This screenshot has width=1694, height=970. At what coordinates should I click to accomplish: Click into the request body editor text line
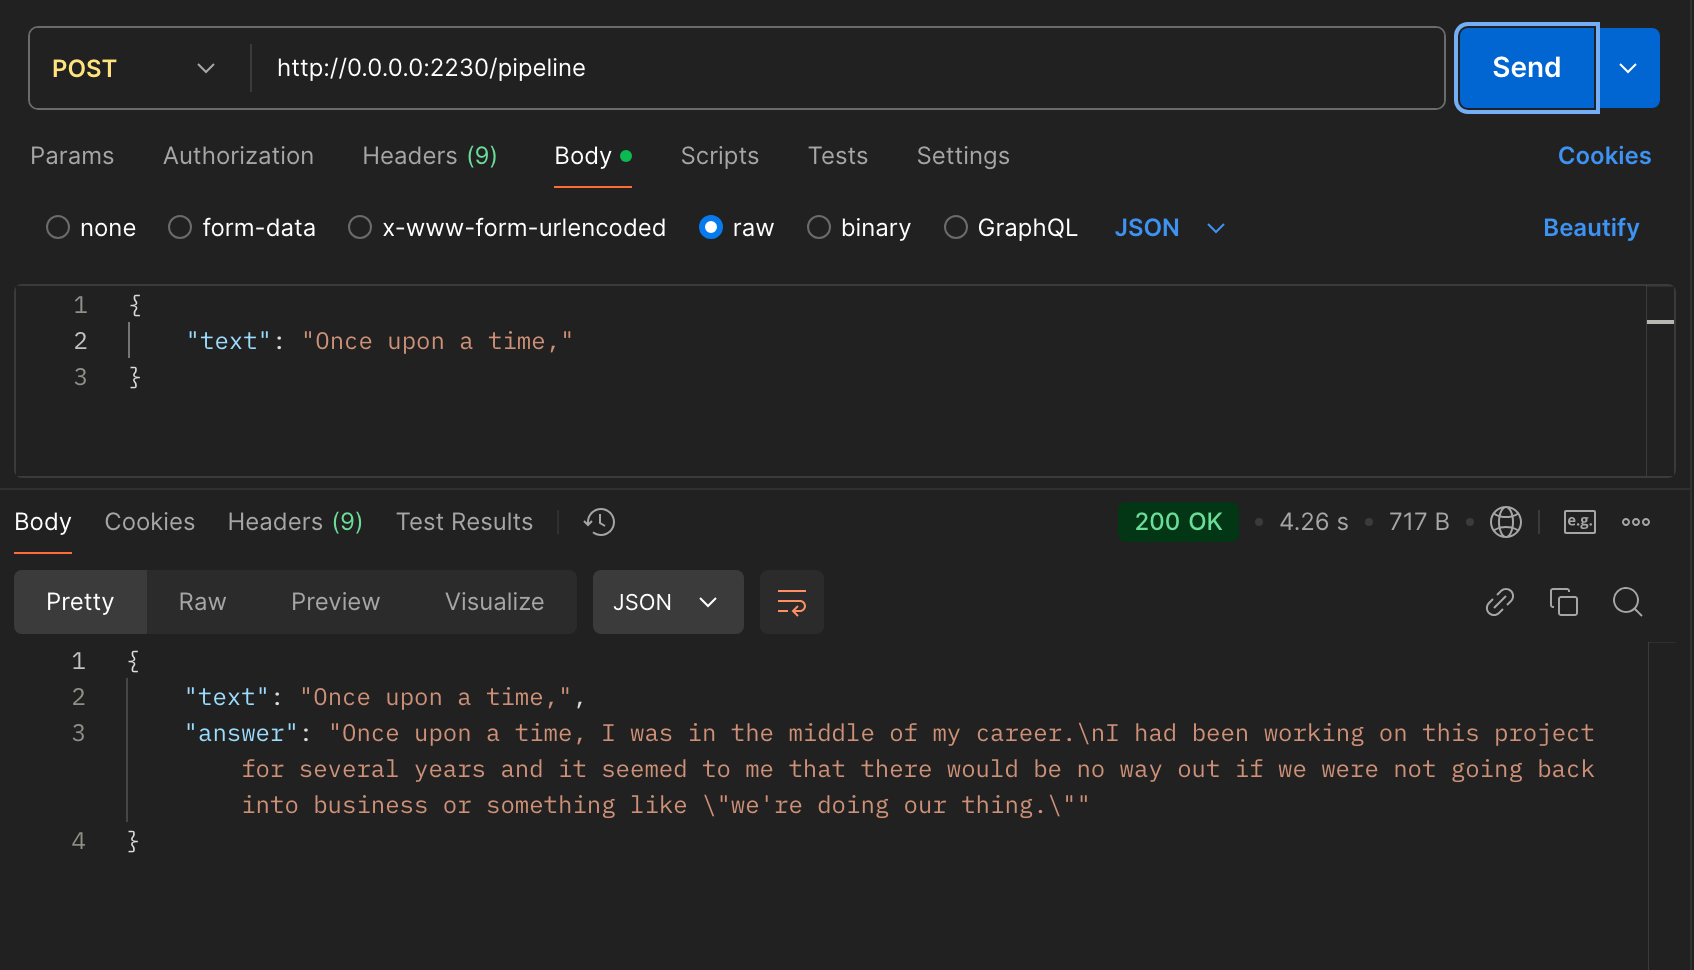380,342
